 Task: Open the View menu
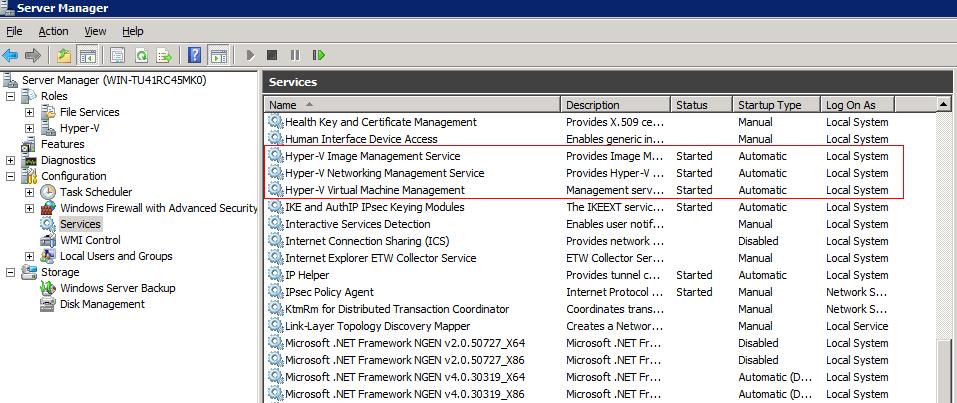coord(95,32)
